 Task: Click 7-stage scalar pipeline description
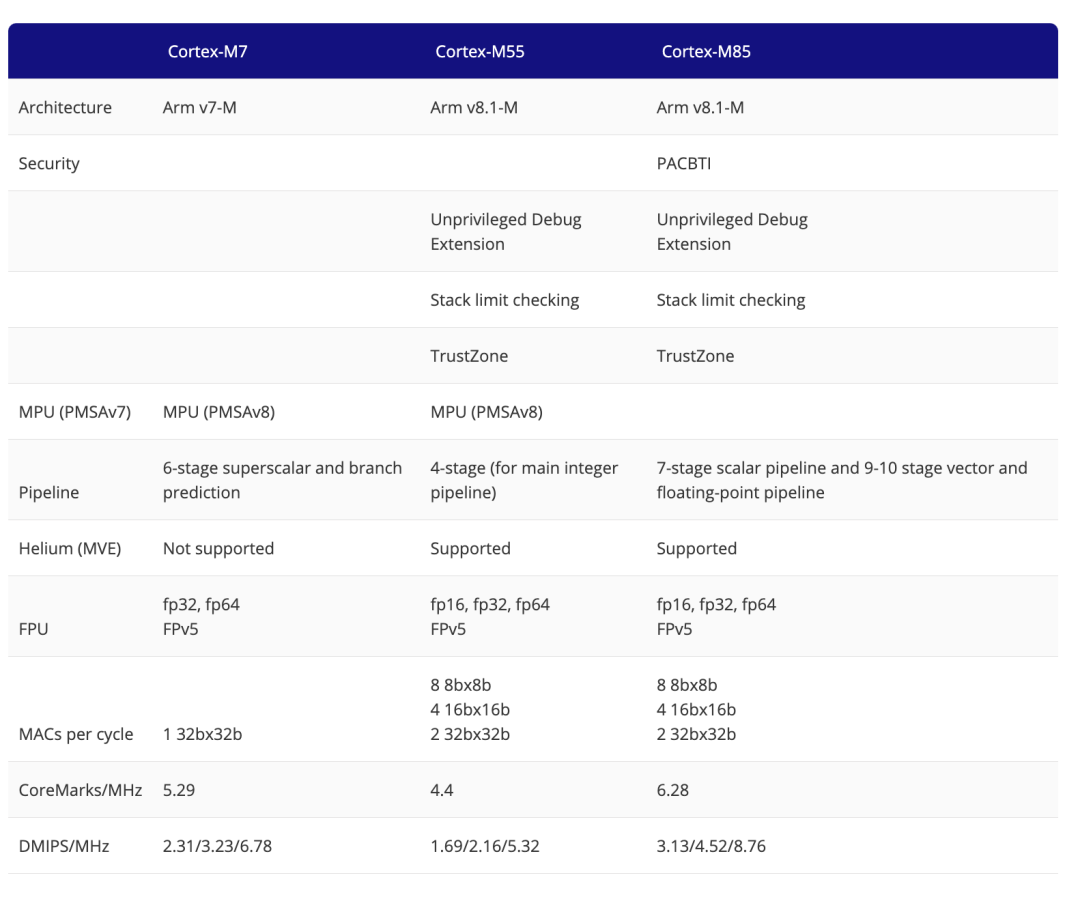click(x=842, y=480)
